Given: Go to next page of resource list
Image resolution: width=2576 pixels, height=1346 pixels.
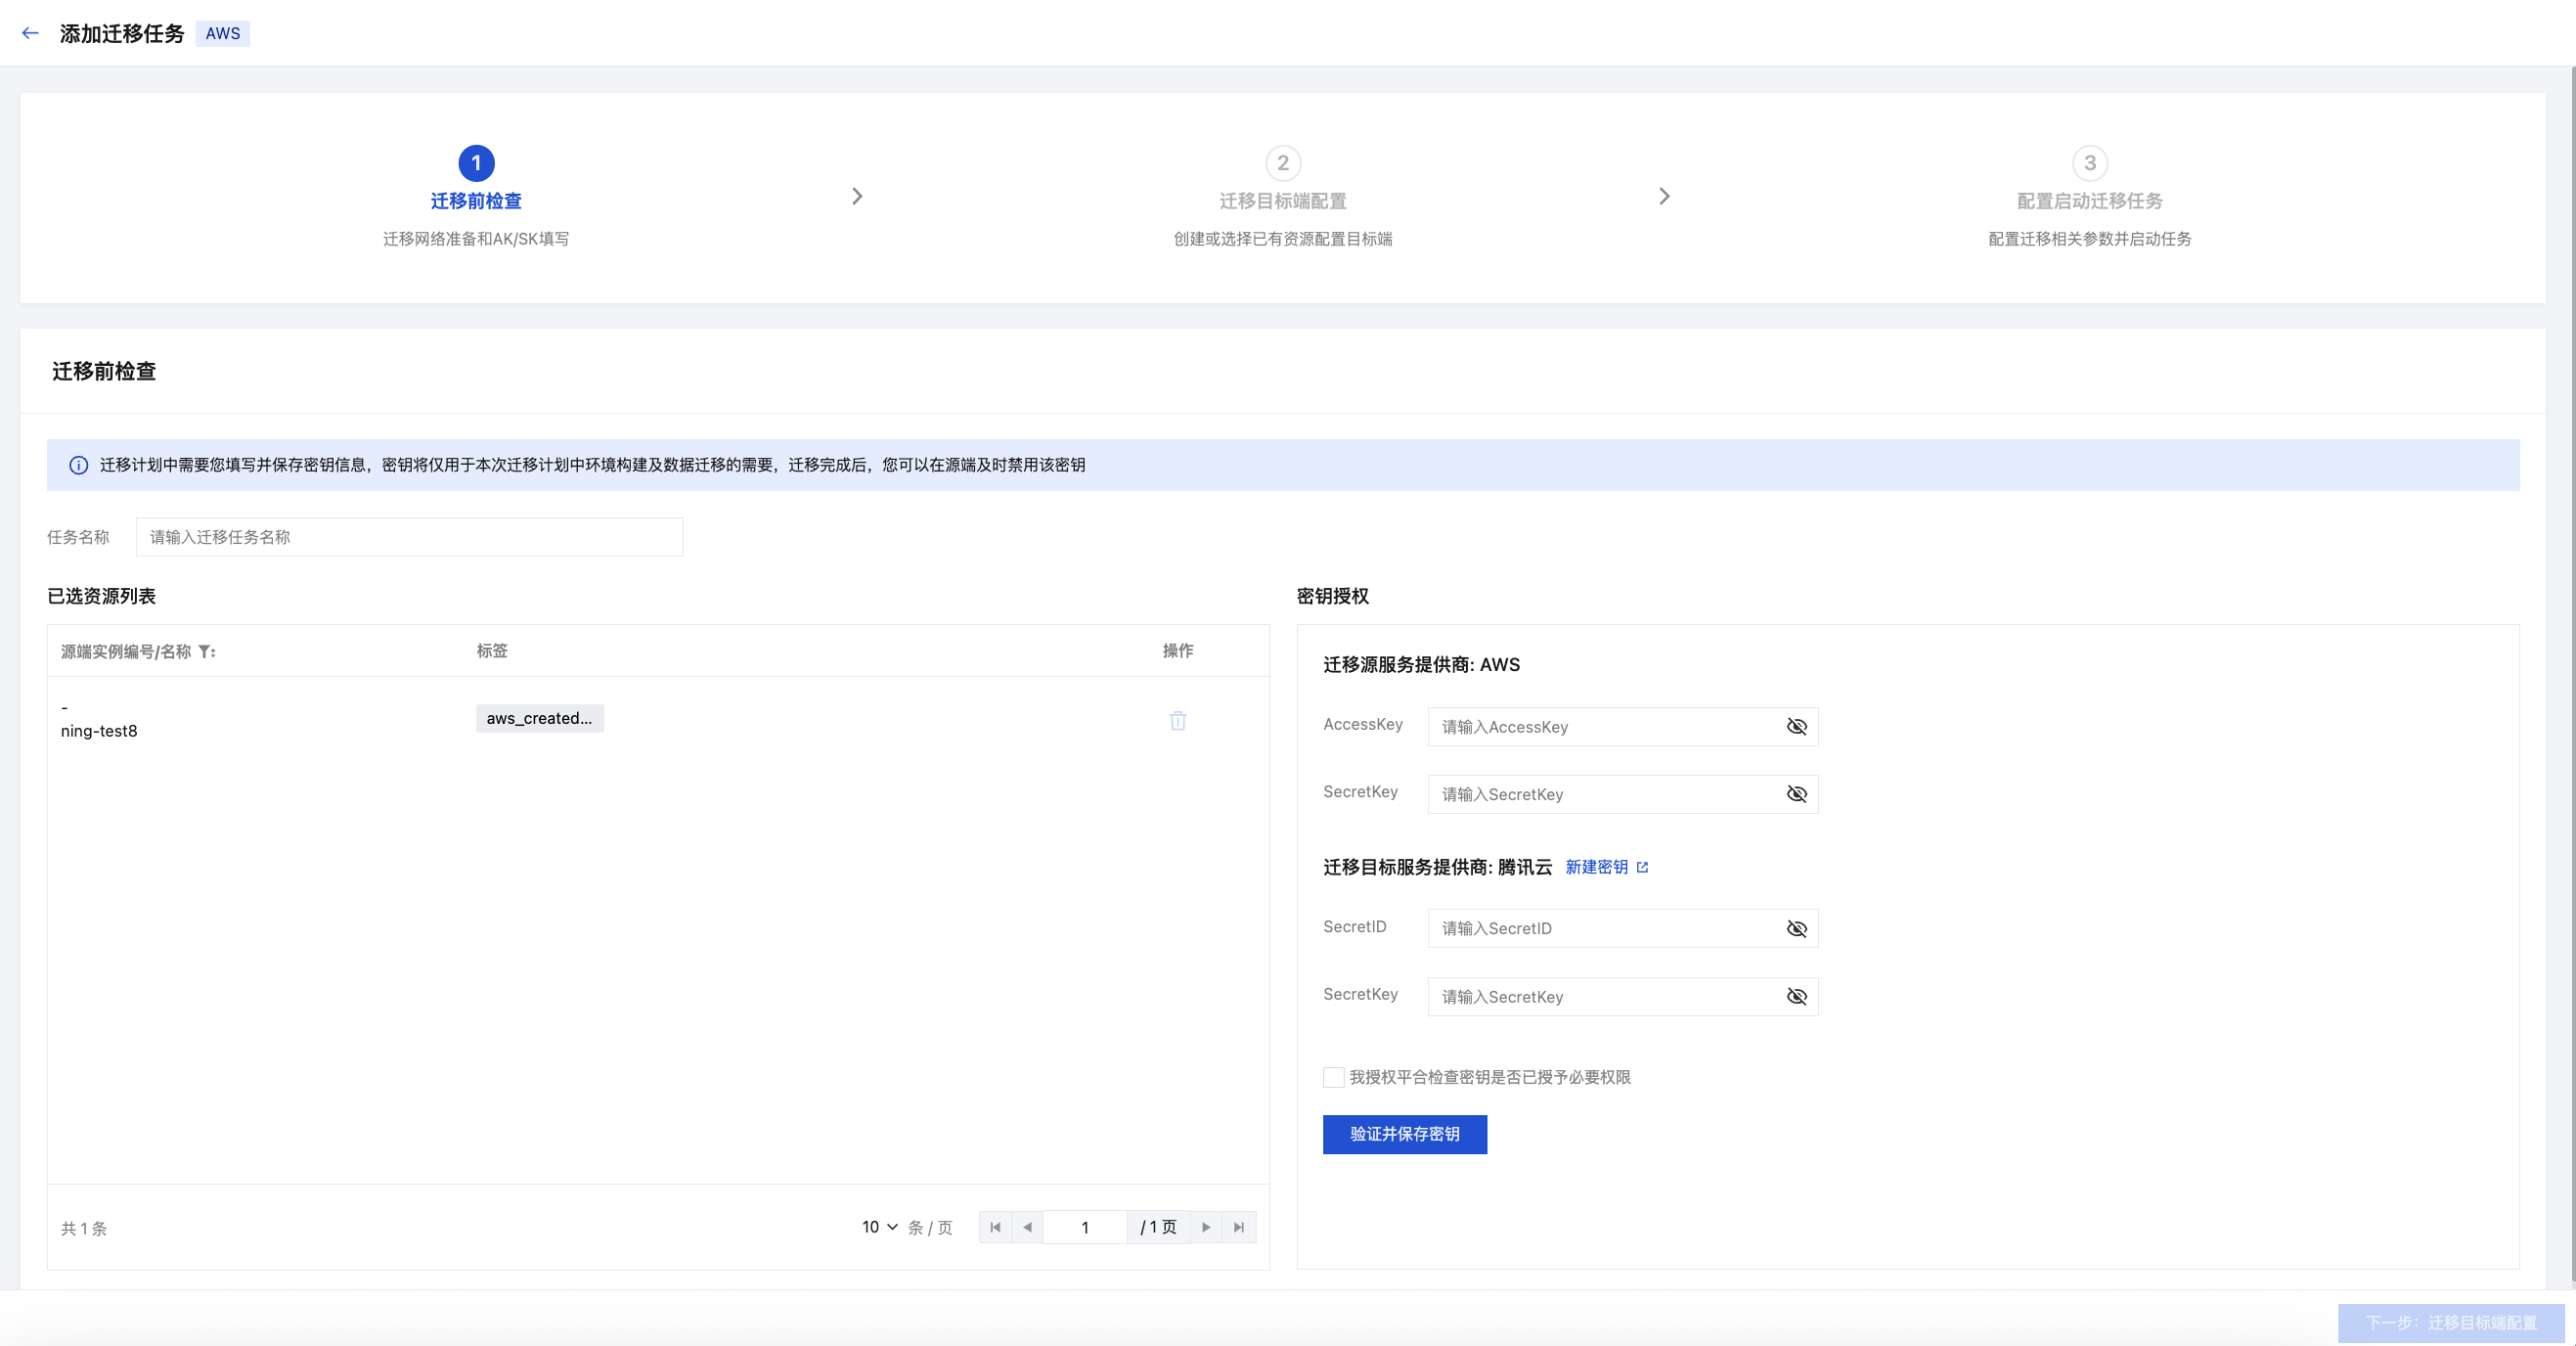Looking at the screenshot, I should point(1206,1227).
